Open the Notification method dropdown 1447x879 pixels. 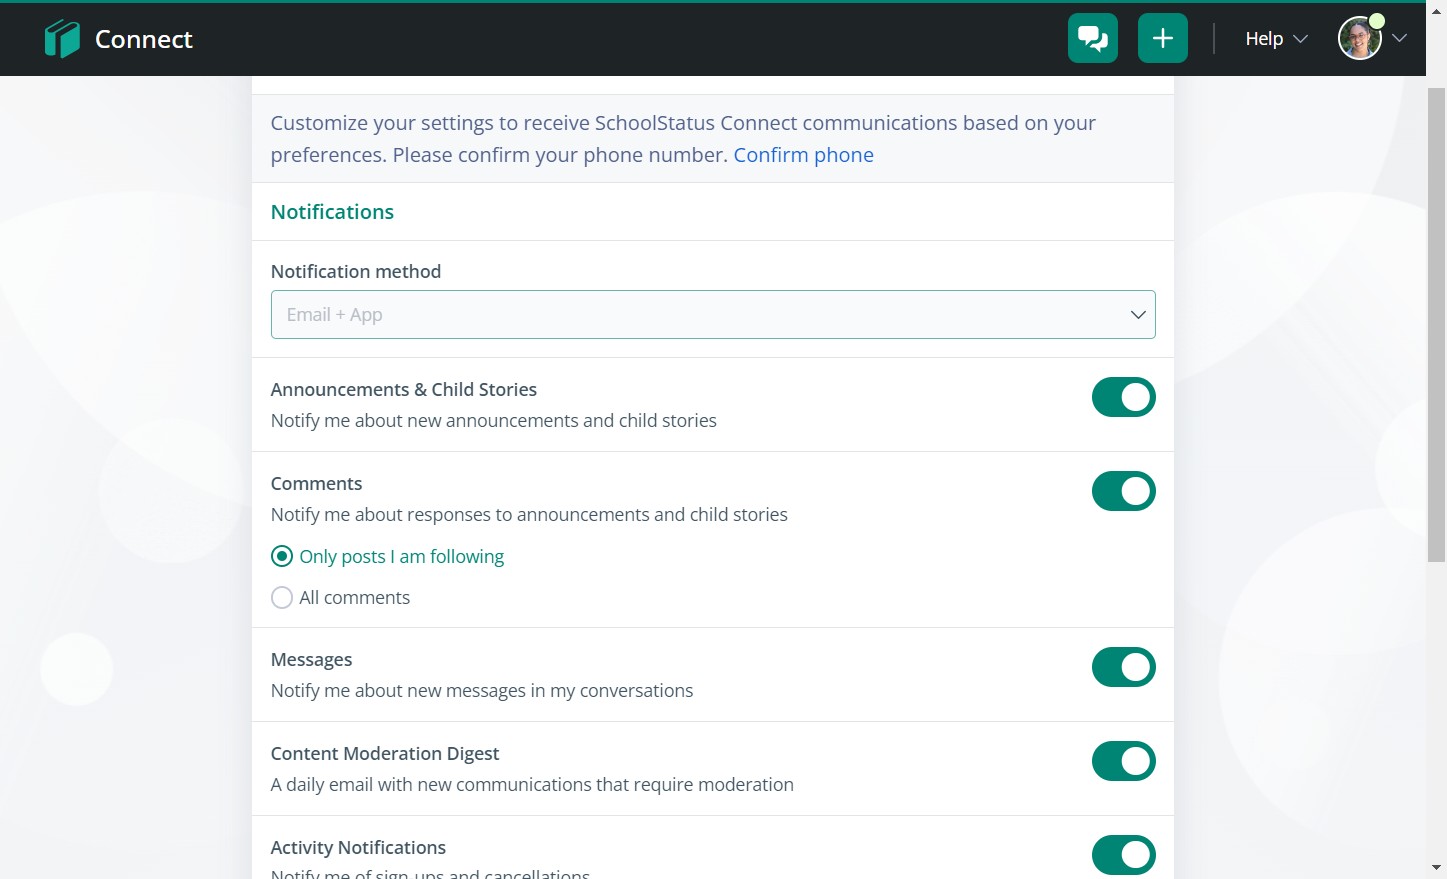(x=712, y=315)
